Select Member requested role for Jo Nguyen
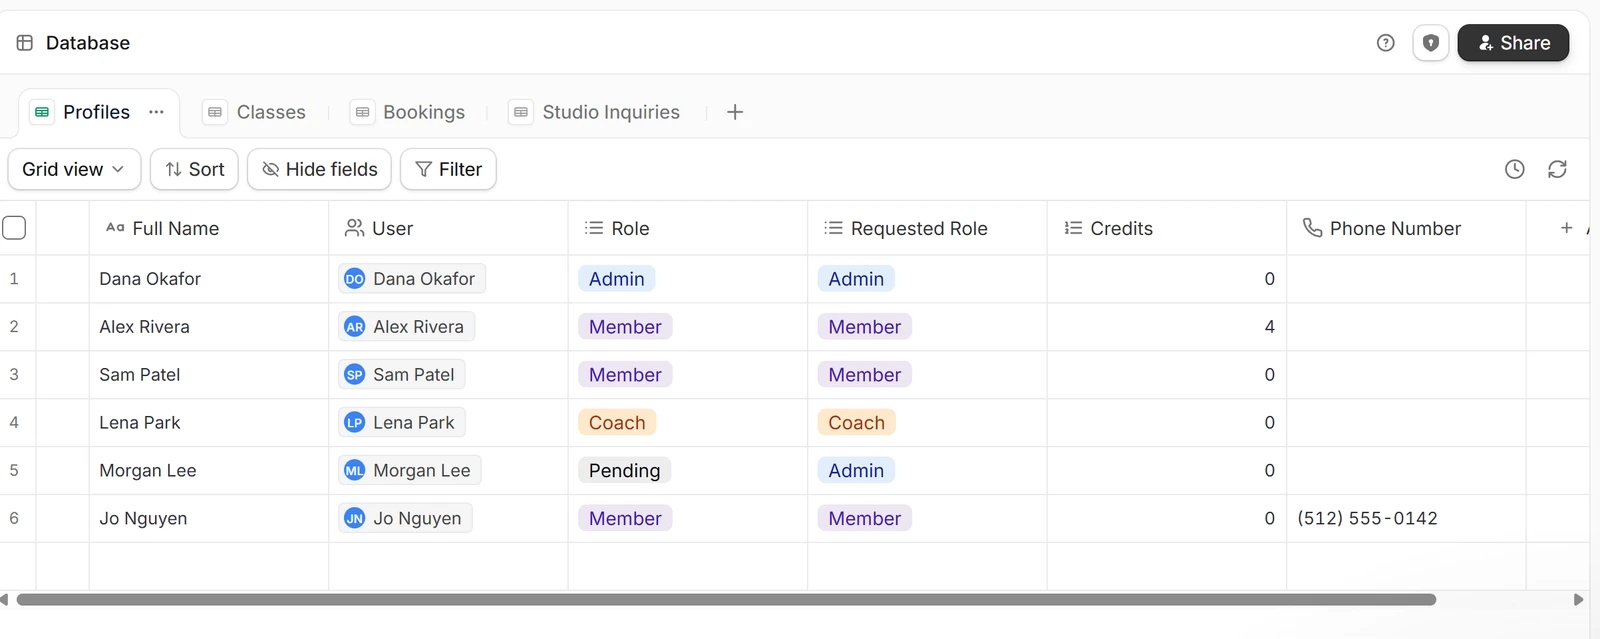Viewport: 1600px width, 639px height. point(864,519)
